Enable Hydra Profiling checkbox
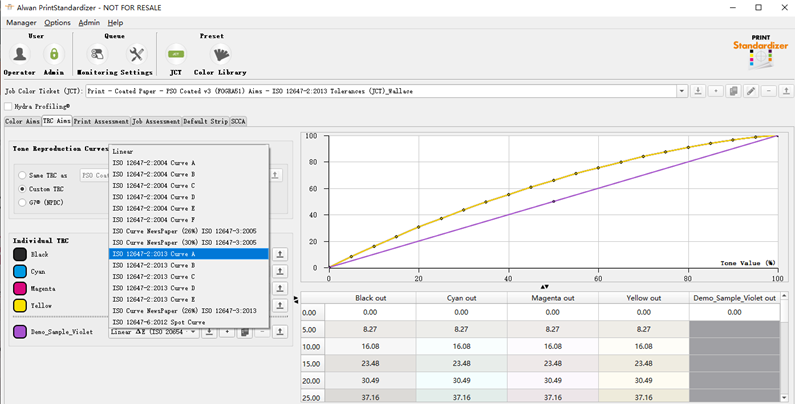 point(8,106)
